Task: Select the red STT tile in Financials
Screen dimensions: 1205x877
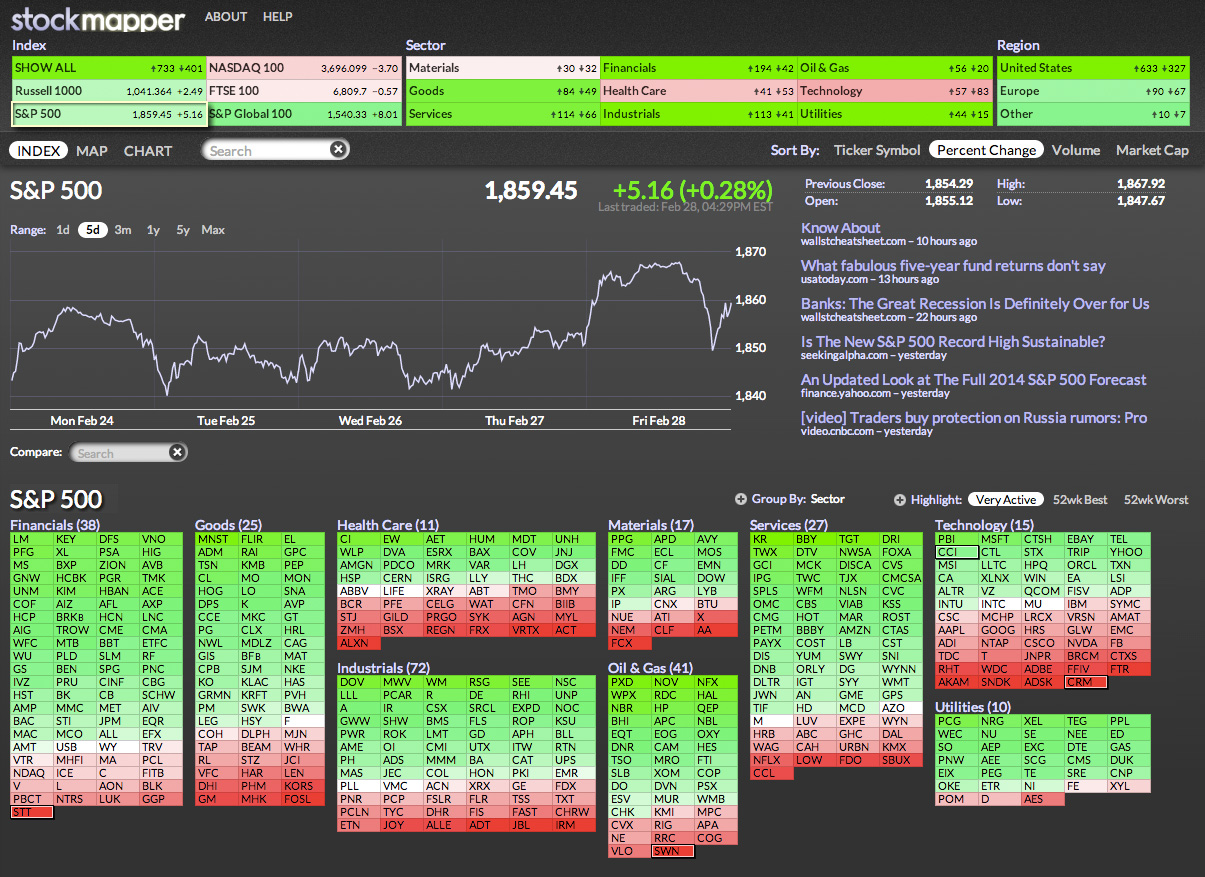Action: coord(31,812)
